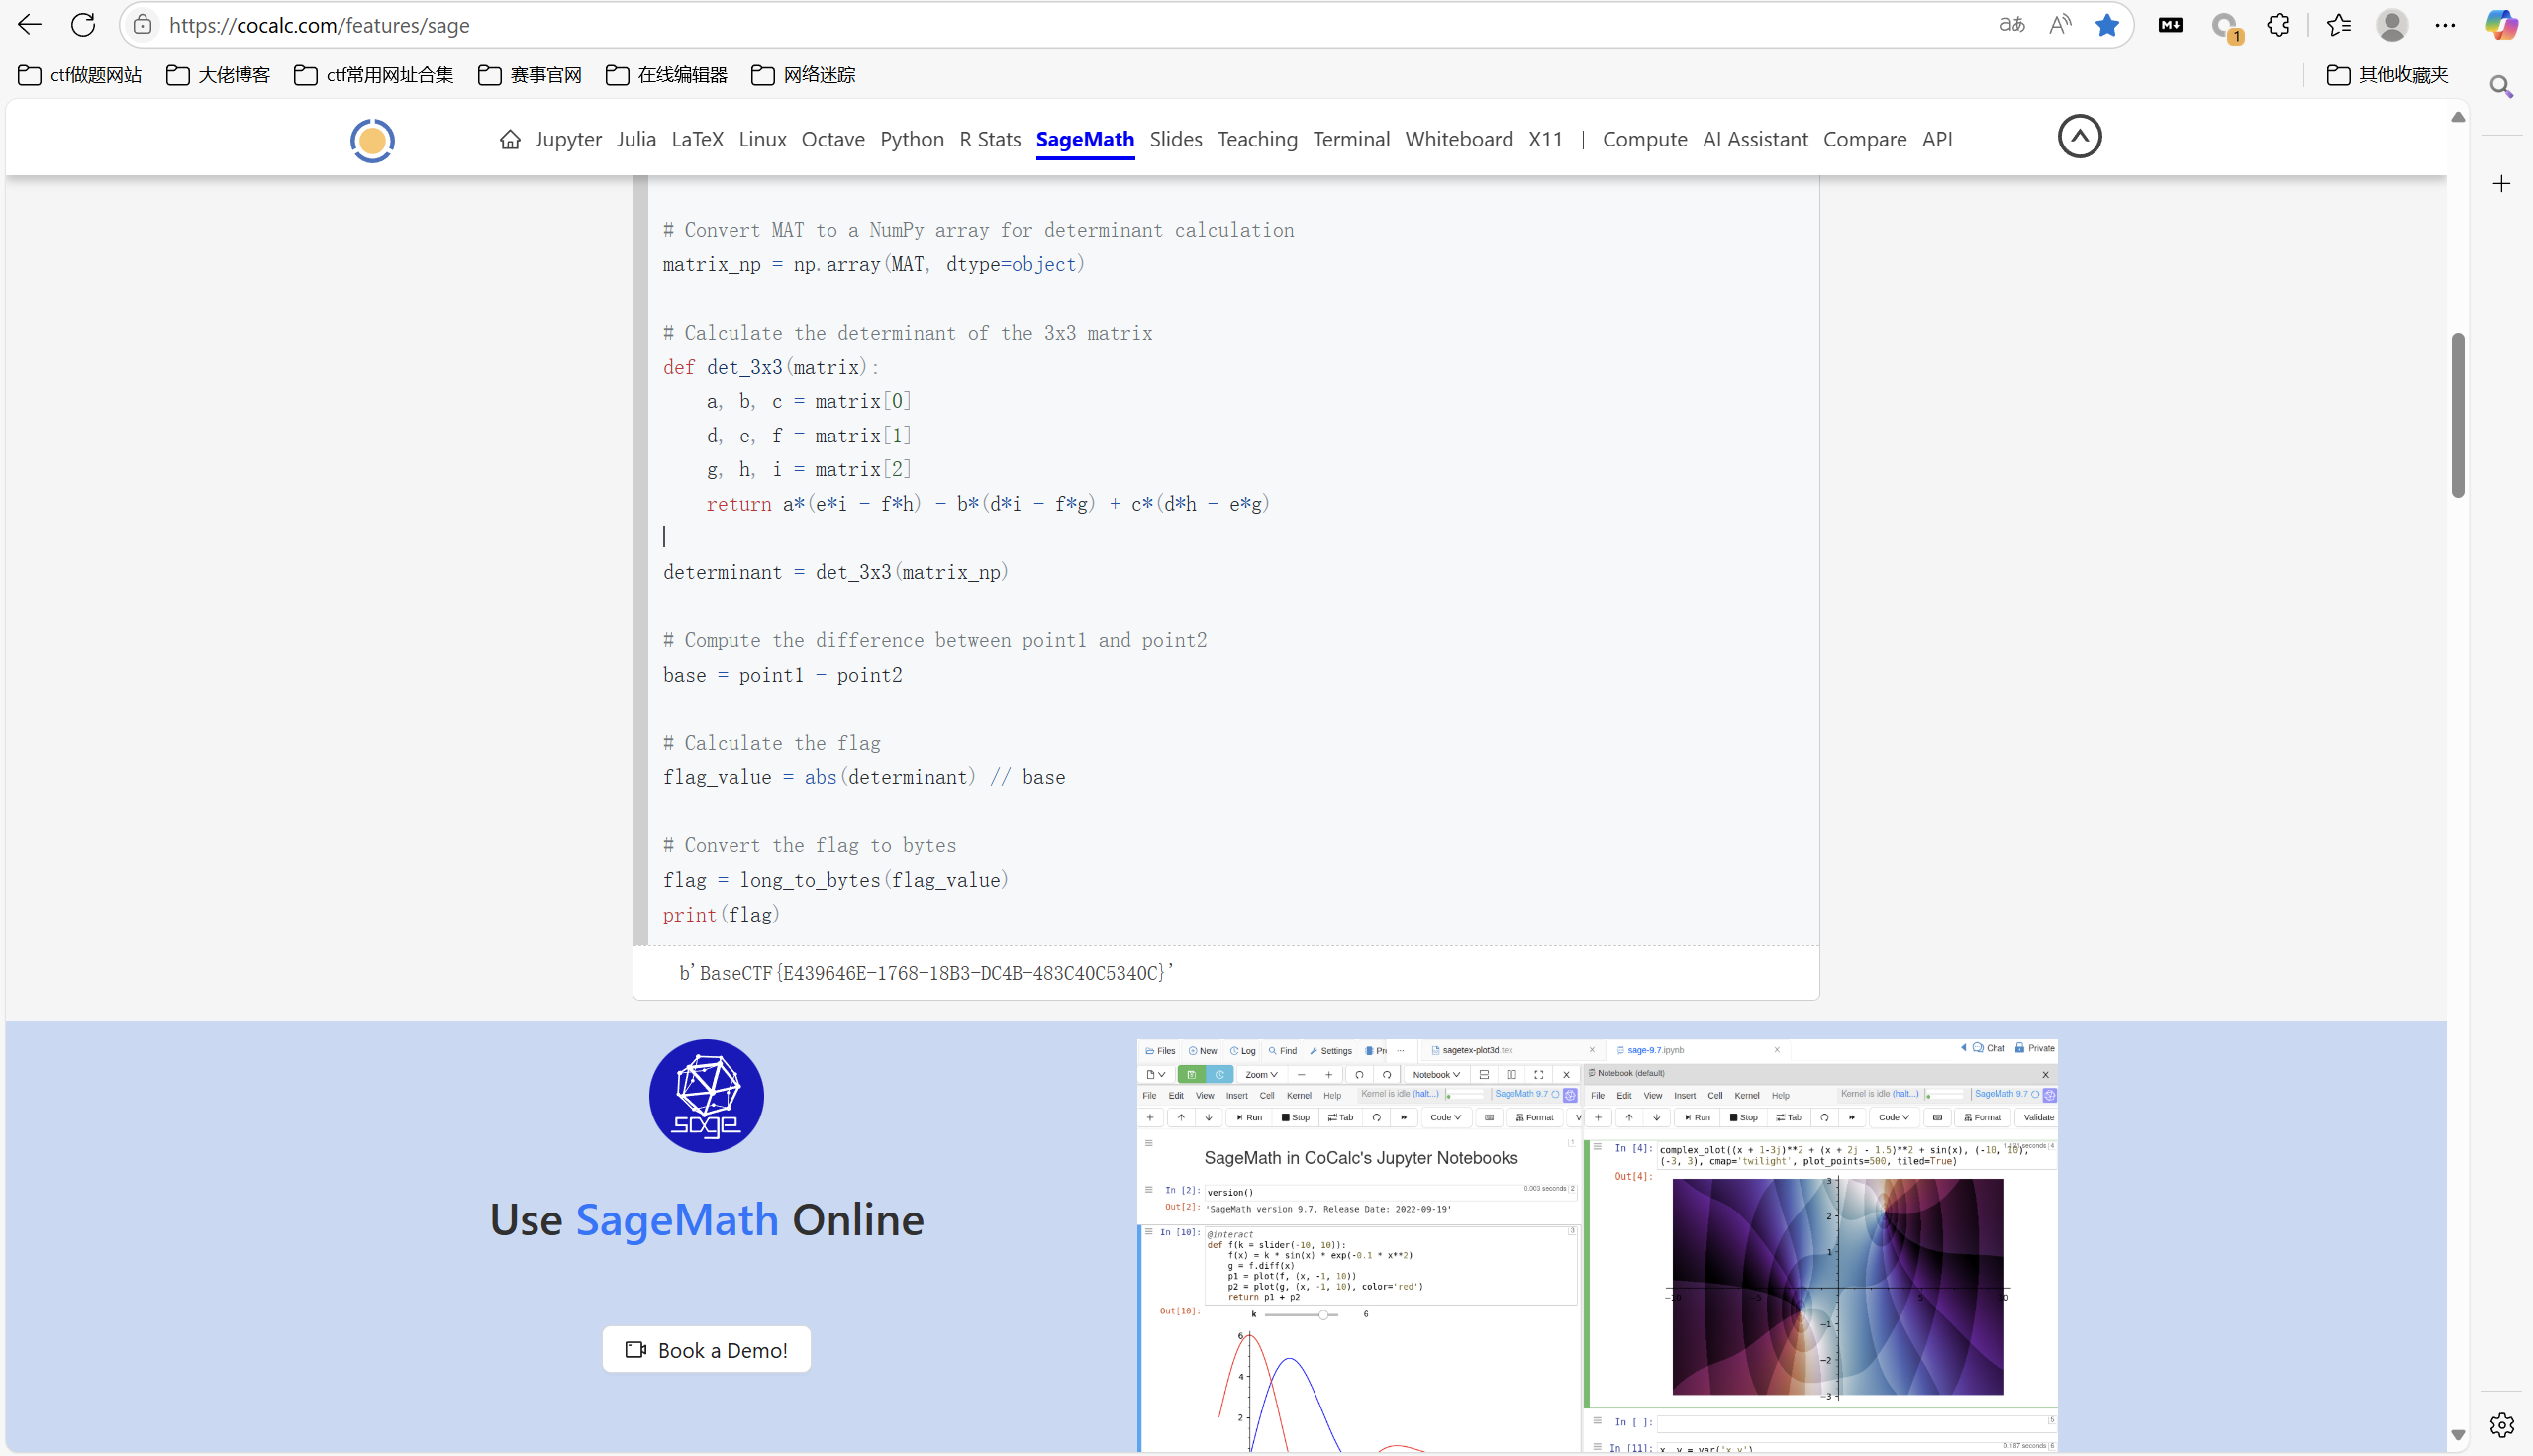2533x1456 pixels.
Task: Open the 大佬博客 bookmark folder
Action: (x=218, y=75)
